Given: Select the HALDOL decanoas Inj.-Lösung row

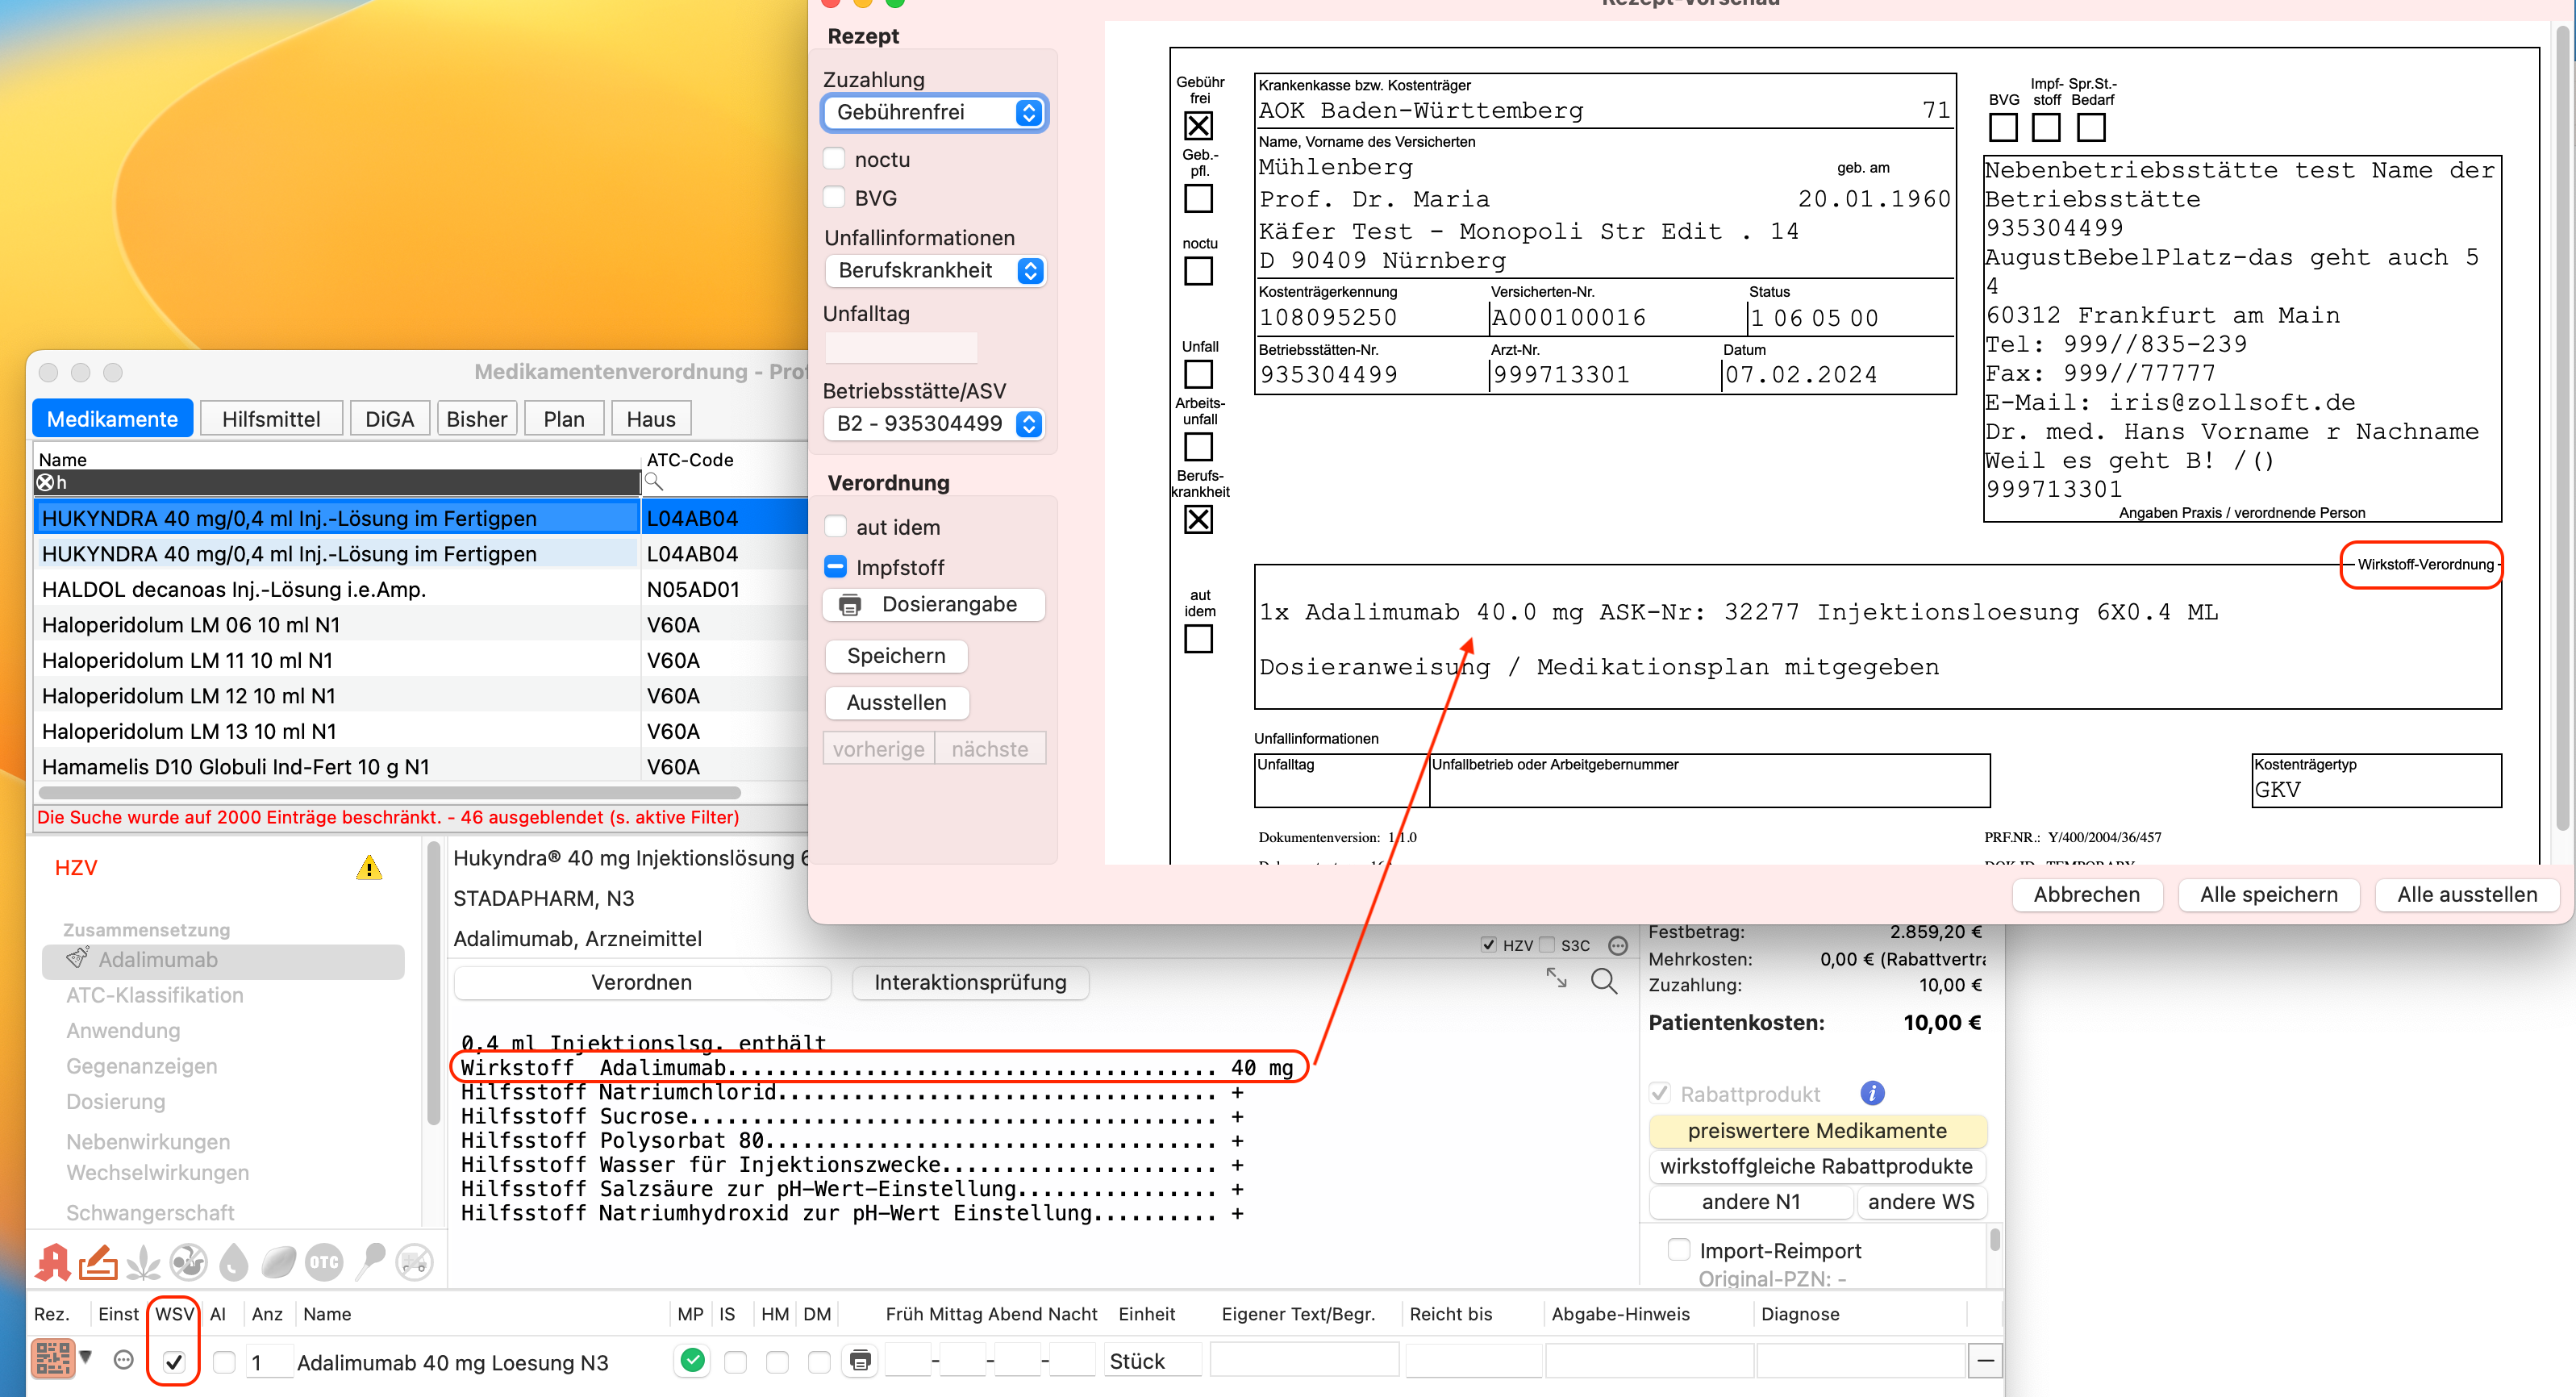Looking at the screenshot, I should click(x=420, y=589).
